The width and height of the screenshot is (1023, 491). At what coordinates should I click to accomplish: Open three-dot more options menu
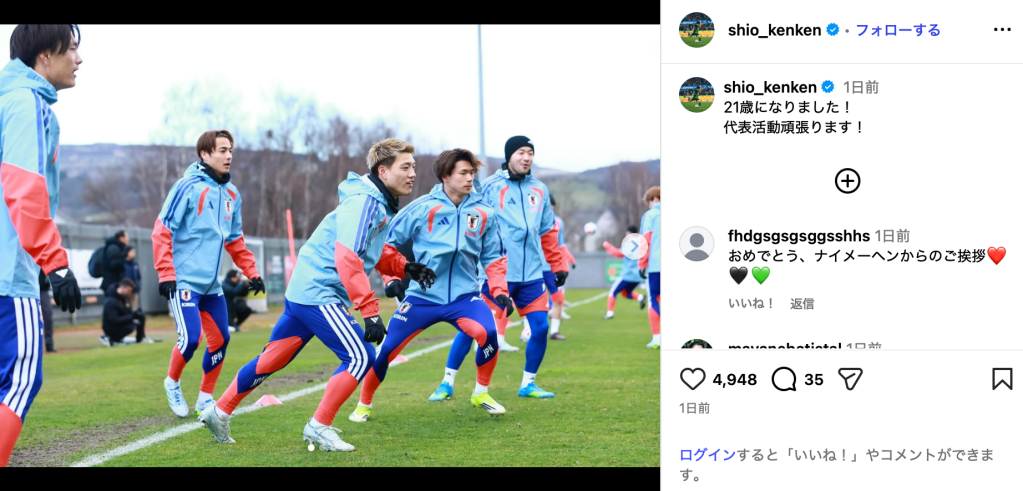pos(1002,30)
